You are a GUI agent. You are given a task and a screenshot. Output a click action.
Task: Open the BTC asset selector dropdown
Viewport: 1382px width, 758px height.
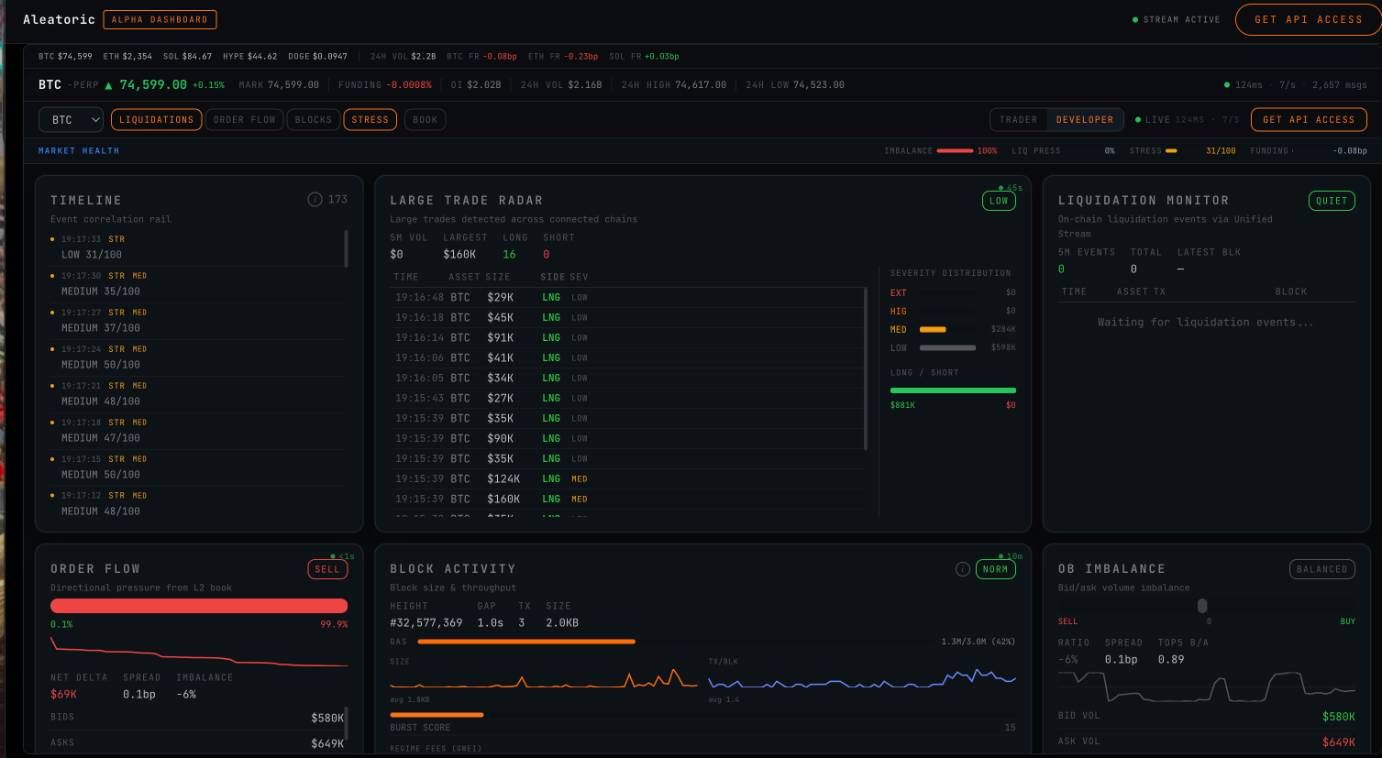[x=71, y=120]
